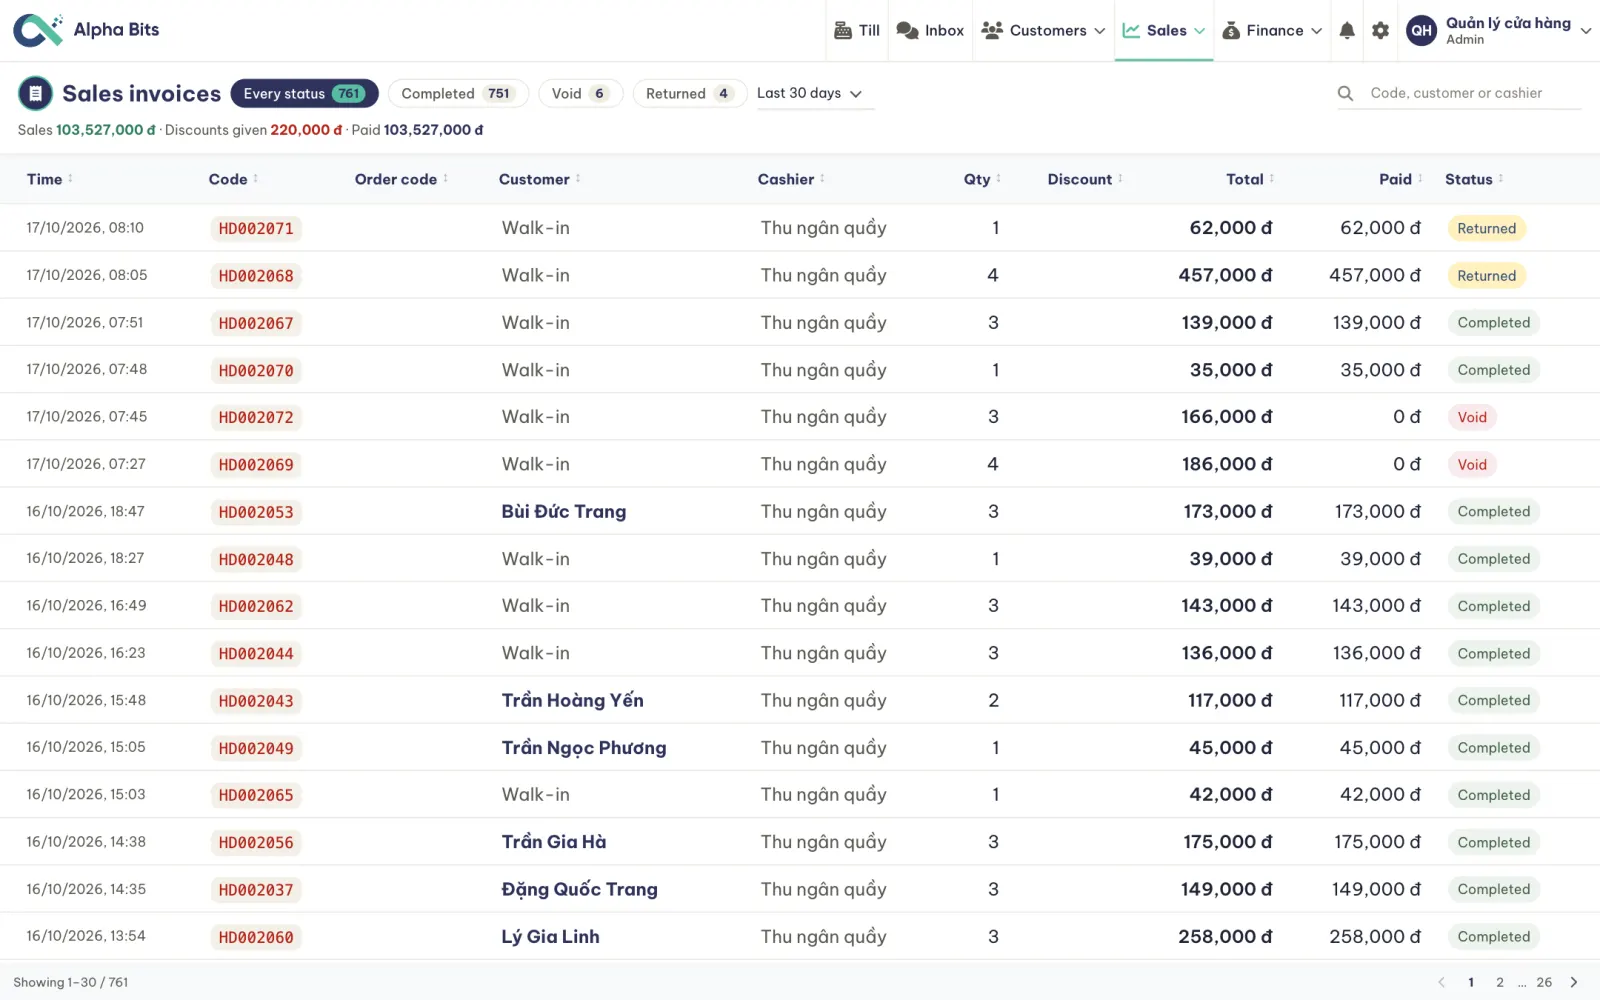1600x1000 pixels.
Task: Go to next page arrow
Action: [1574, 982]
